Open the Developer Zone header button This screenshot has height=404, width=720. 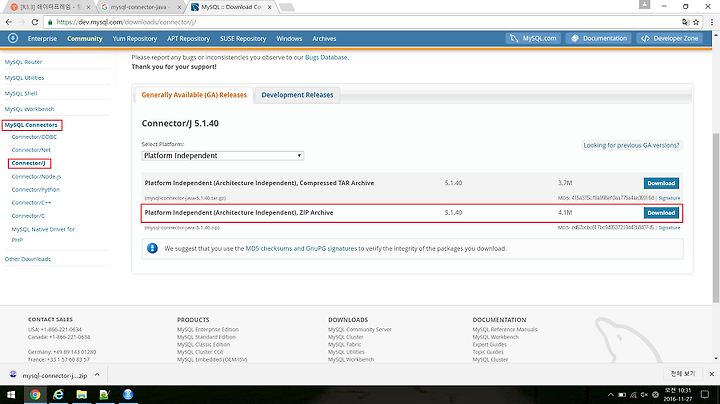(x=670, y=39)
